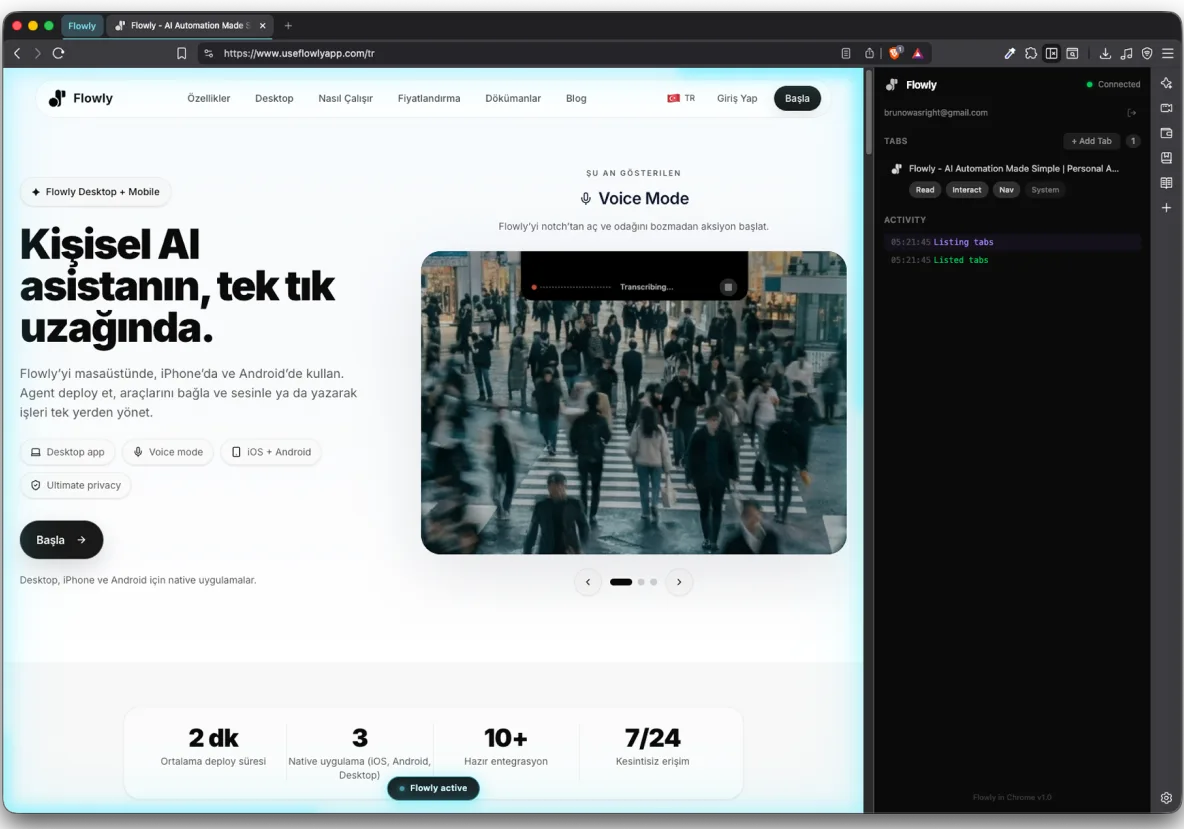Open the Fiyatlandırma menu item
This screenshot has height=829, width=1184.
click(x=429, y=98)
